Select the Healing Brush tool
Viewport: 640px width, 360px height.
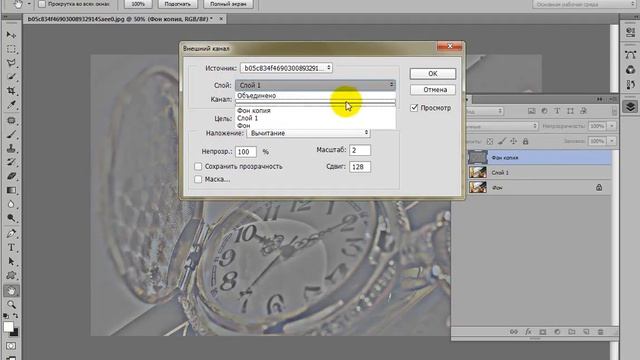pyautogui.click(x=11, y=120)
